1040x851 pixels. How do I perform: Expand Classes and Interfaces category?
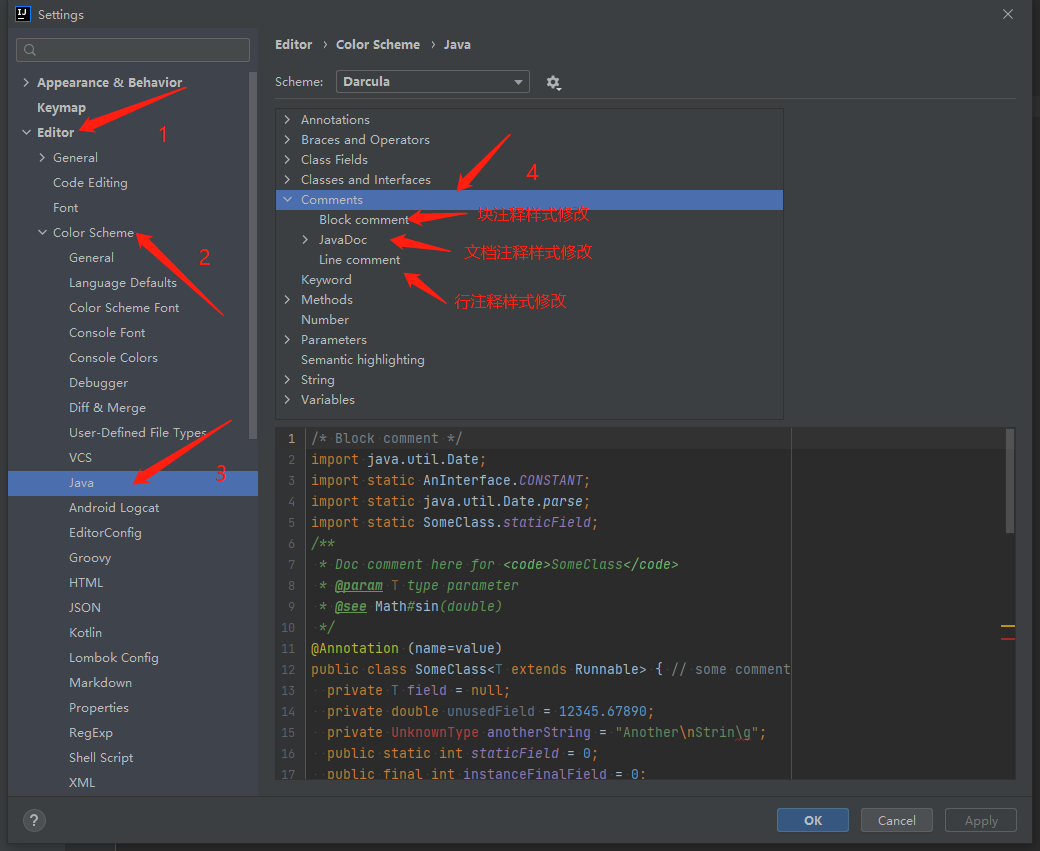(x=287, y=179)
